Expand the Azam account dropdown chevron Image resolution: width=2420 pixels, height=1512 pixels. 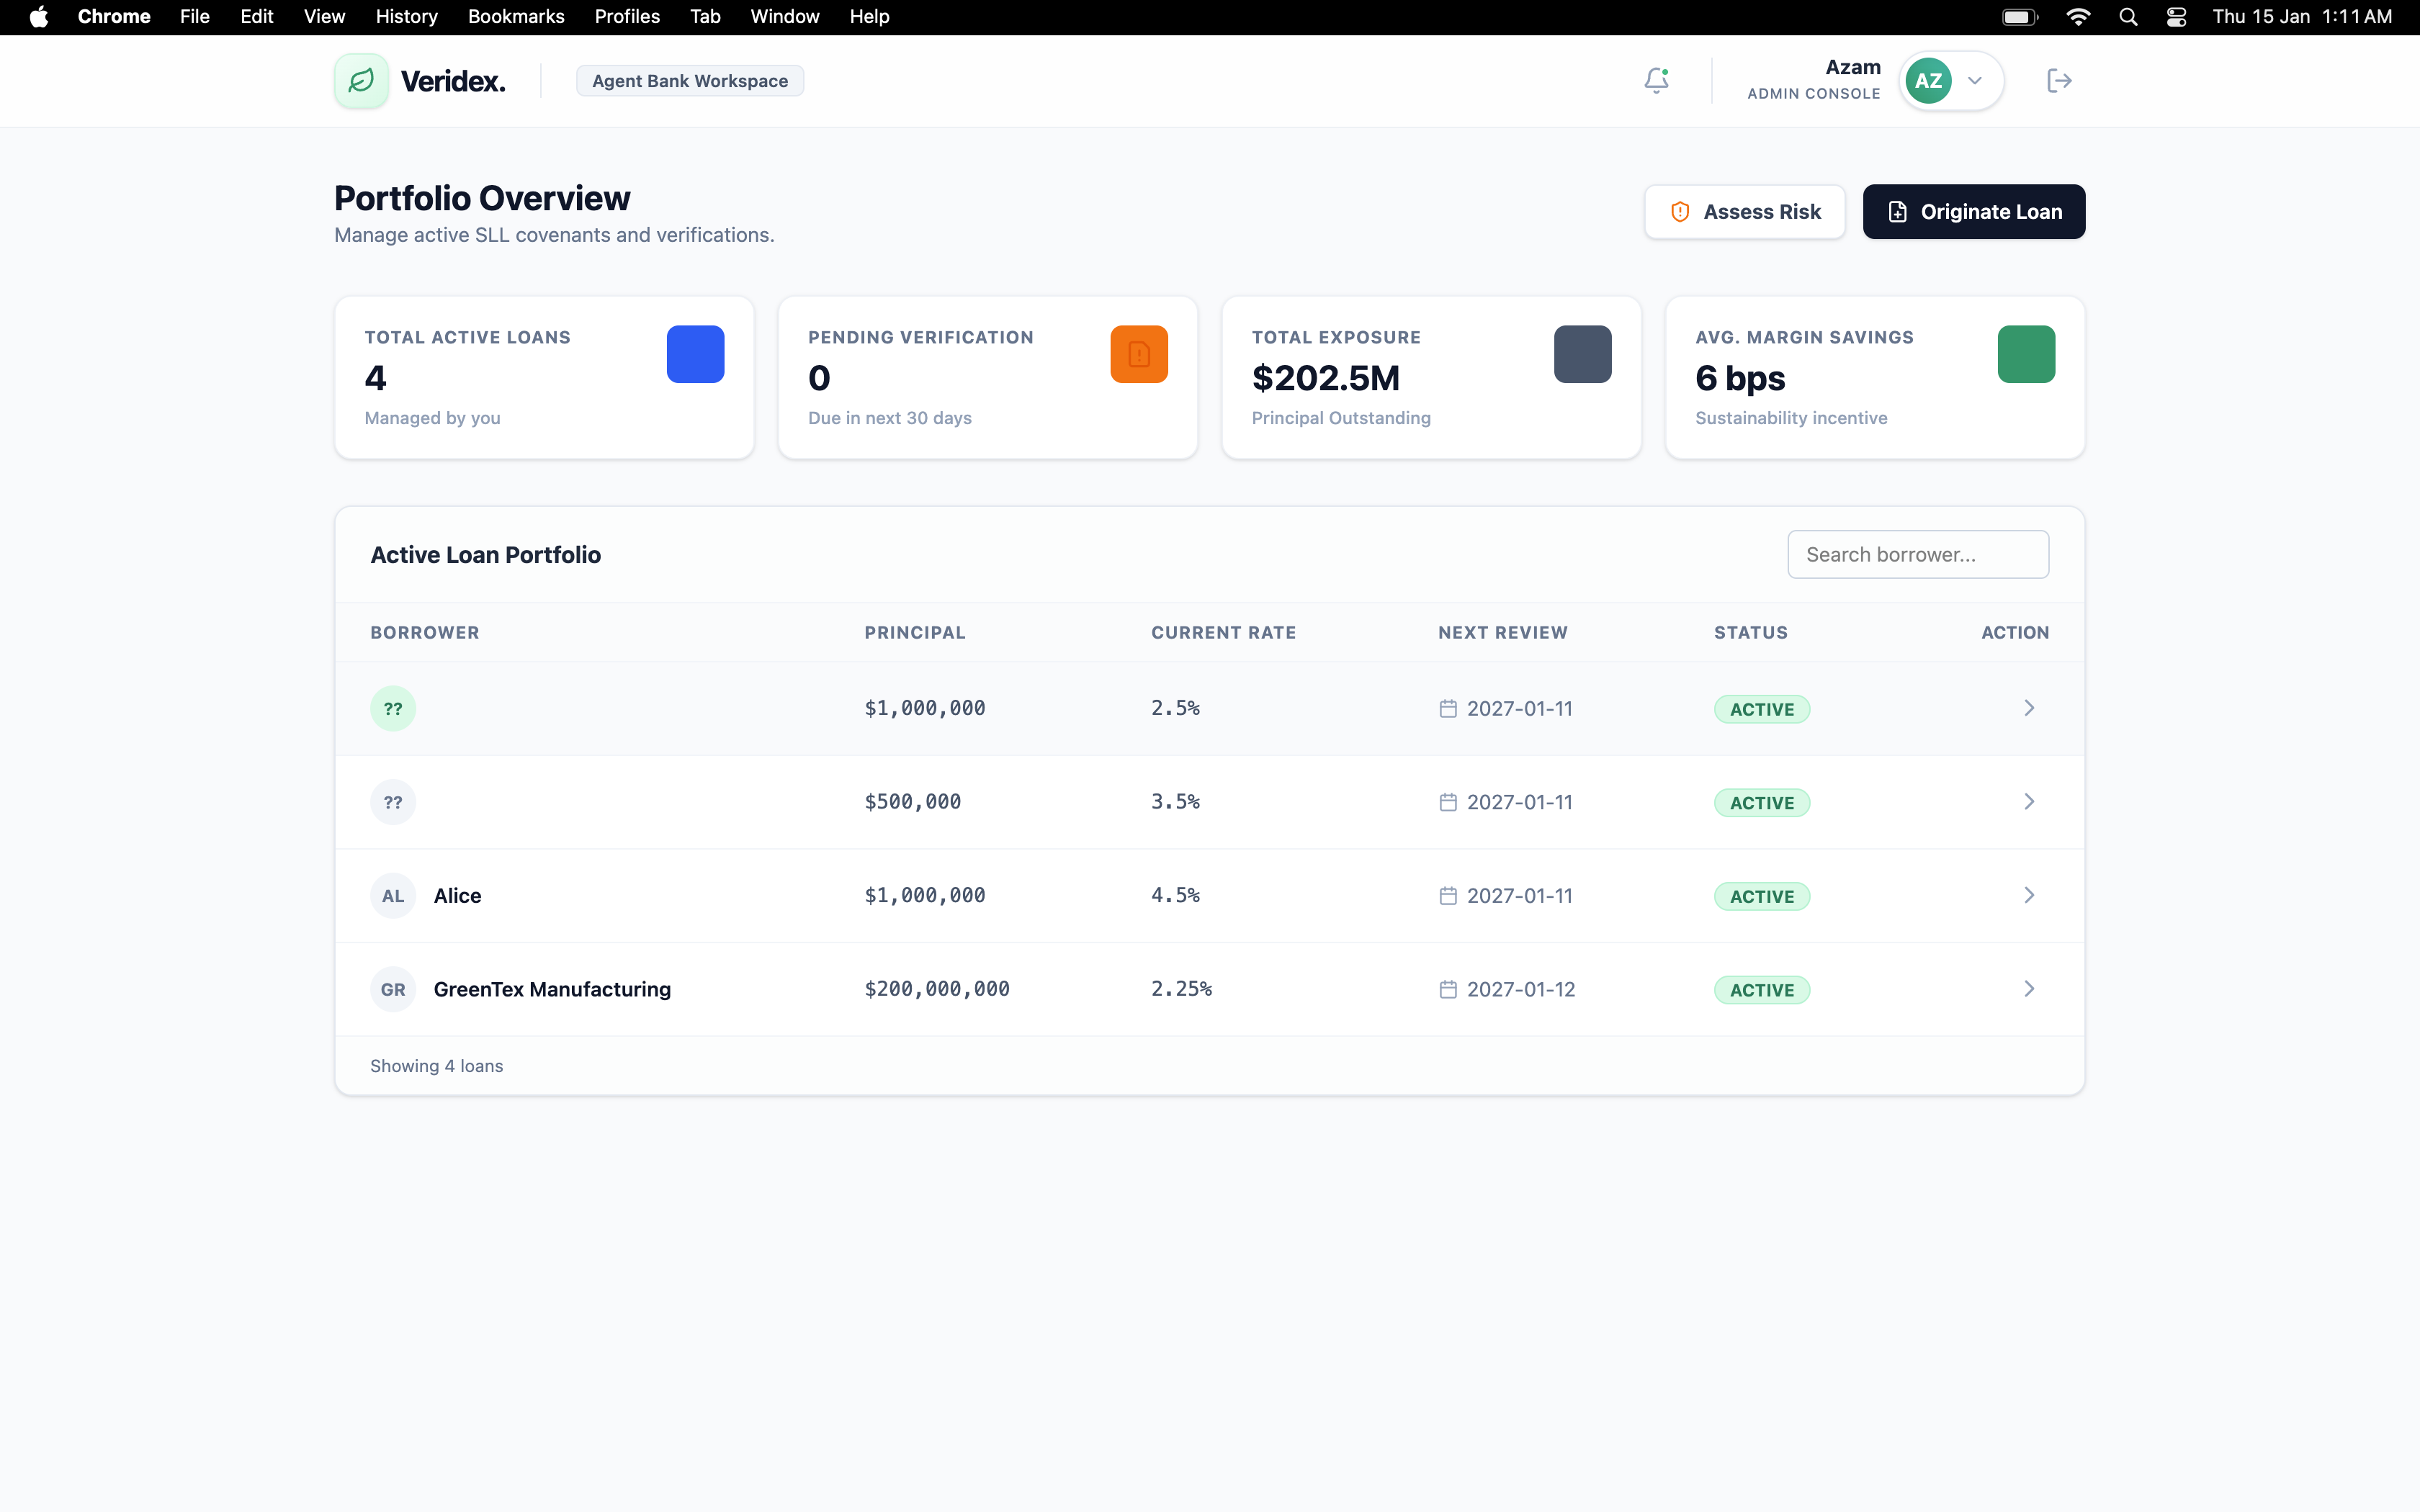click(x=1975, y=80)
